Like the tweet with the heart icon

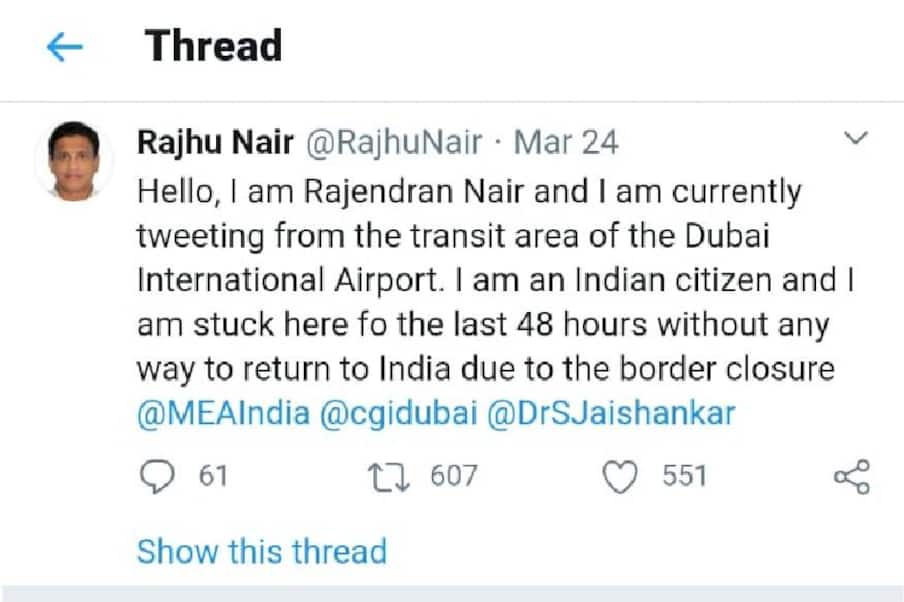623,476
